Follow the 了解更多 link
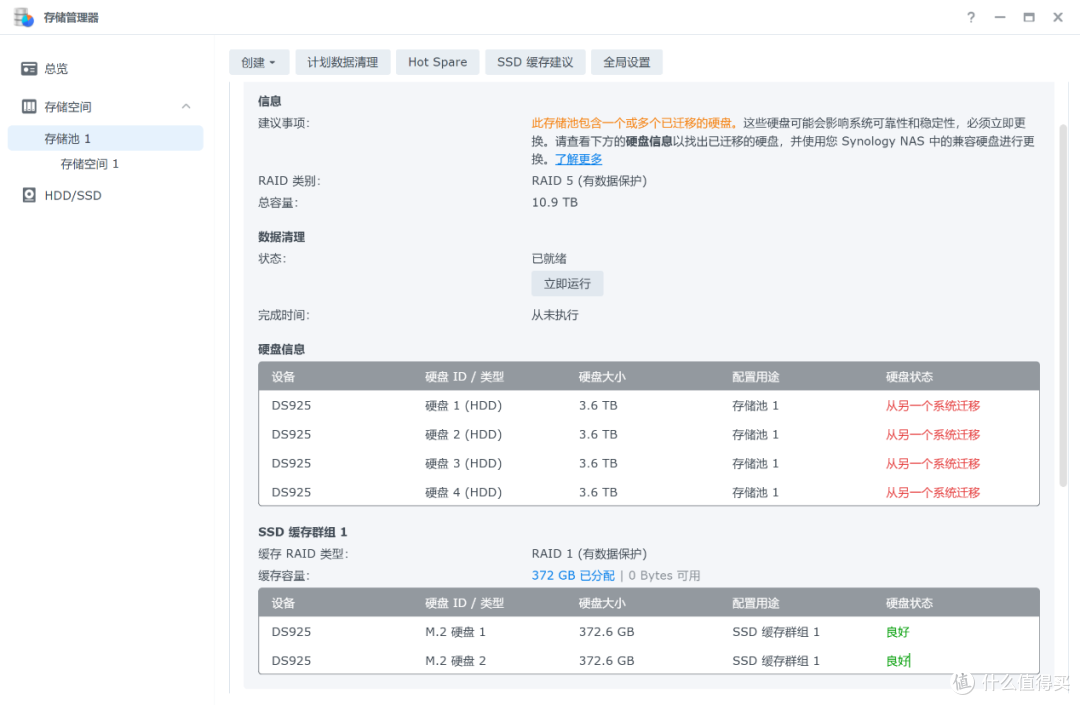Image resolution: width=1080 pixels, height=705 pixels. (579, 159)
